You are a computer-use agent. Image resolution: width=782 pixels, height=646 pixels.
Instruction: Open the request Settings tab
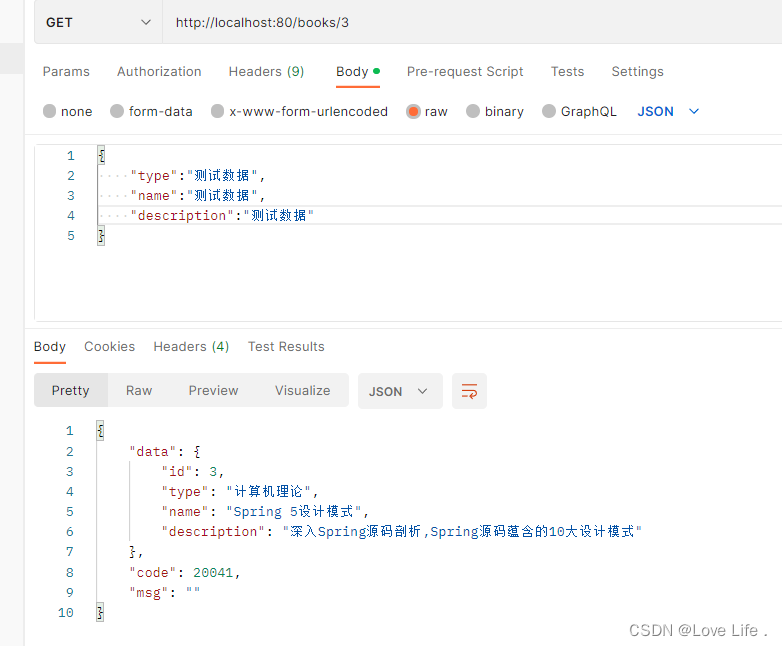coord(637,72)
